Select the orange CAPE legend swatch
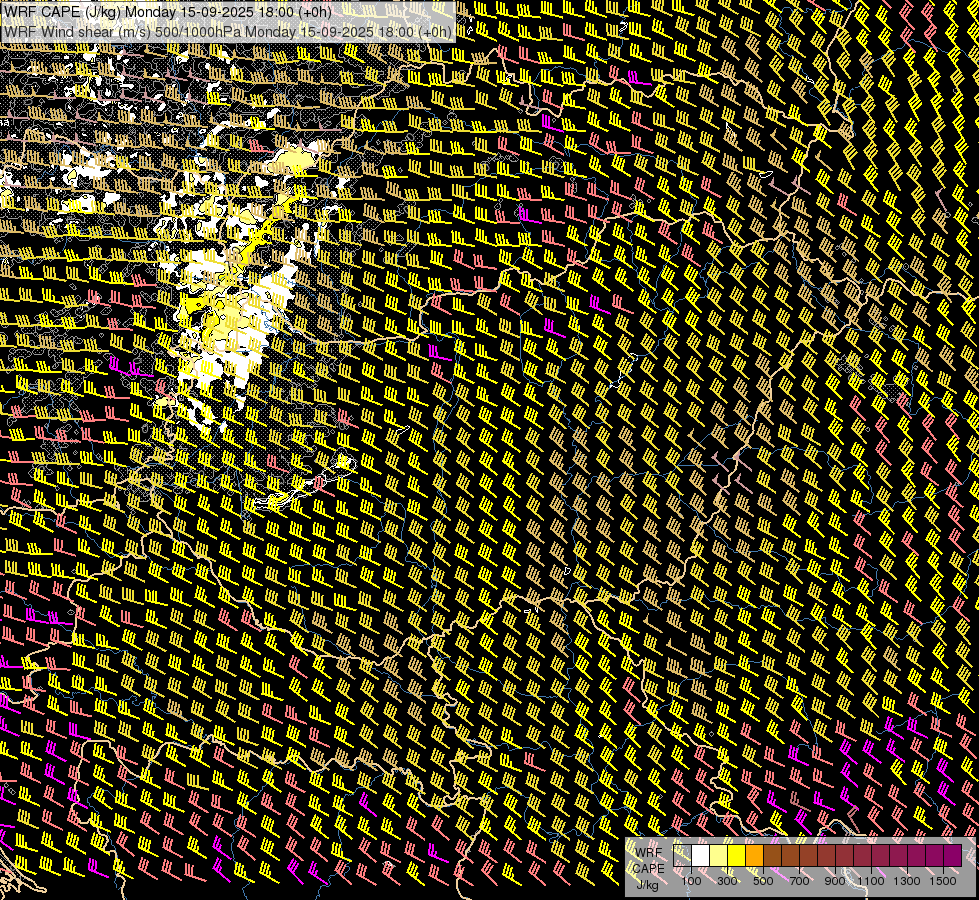 pyautogui.click(x=755, y=855)
